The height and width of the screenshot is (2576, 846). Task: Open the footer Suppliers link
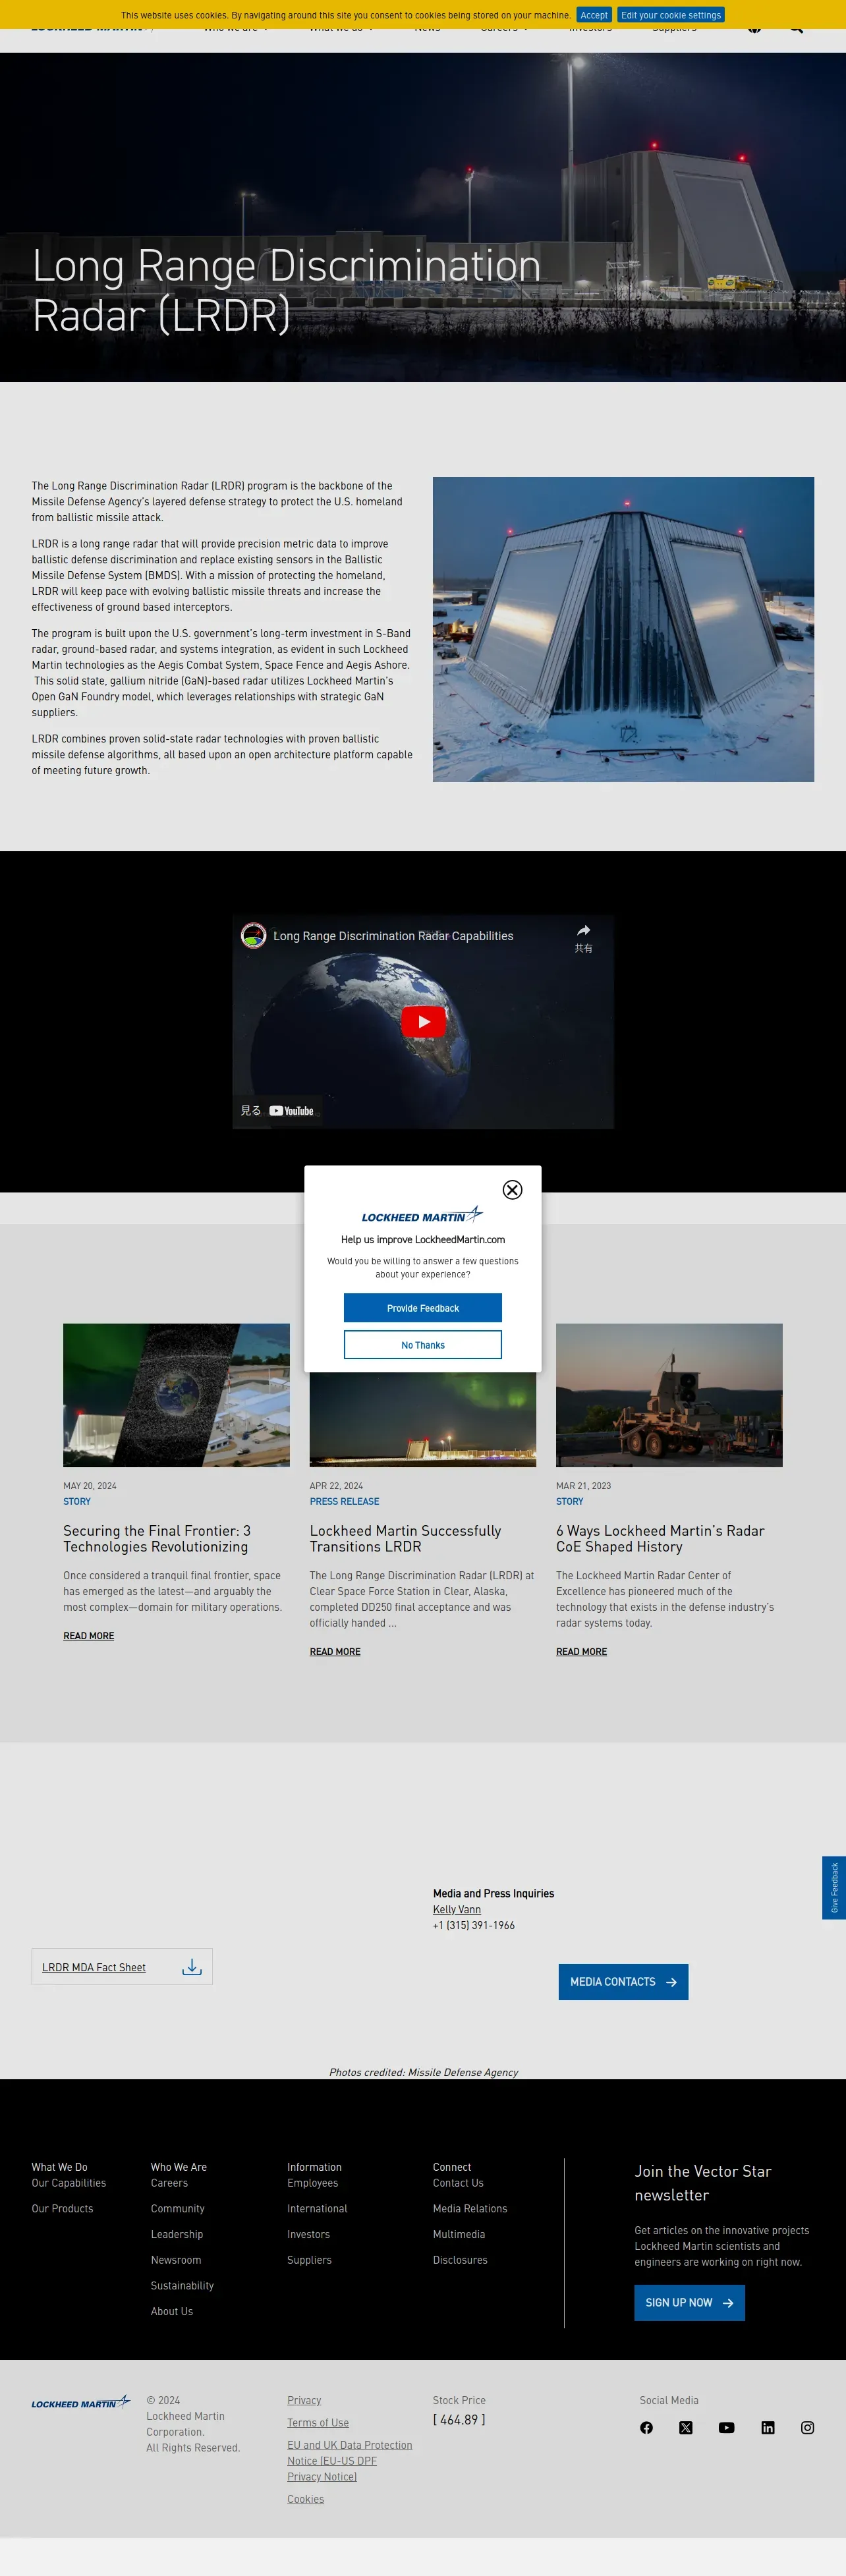point(309,2260)
